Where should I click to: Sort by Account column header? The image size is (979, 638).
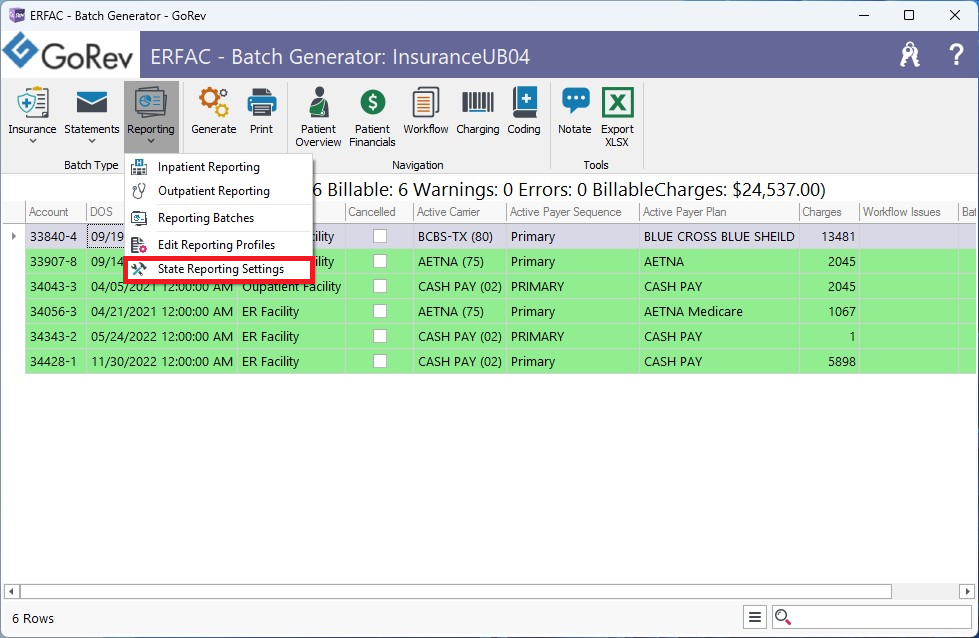click(56, 212)
